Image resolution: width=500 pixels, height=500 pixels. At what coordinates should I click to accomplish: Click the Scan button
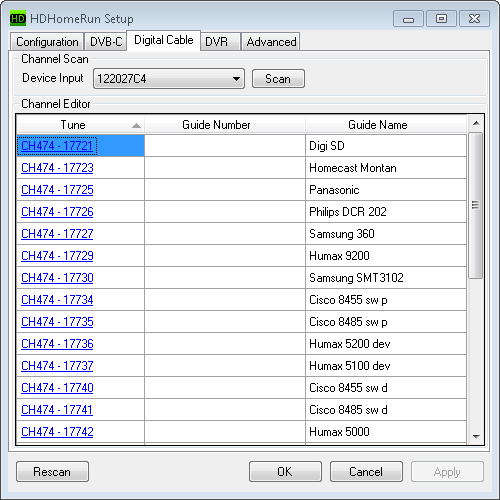278,79
